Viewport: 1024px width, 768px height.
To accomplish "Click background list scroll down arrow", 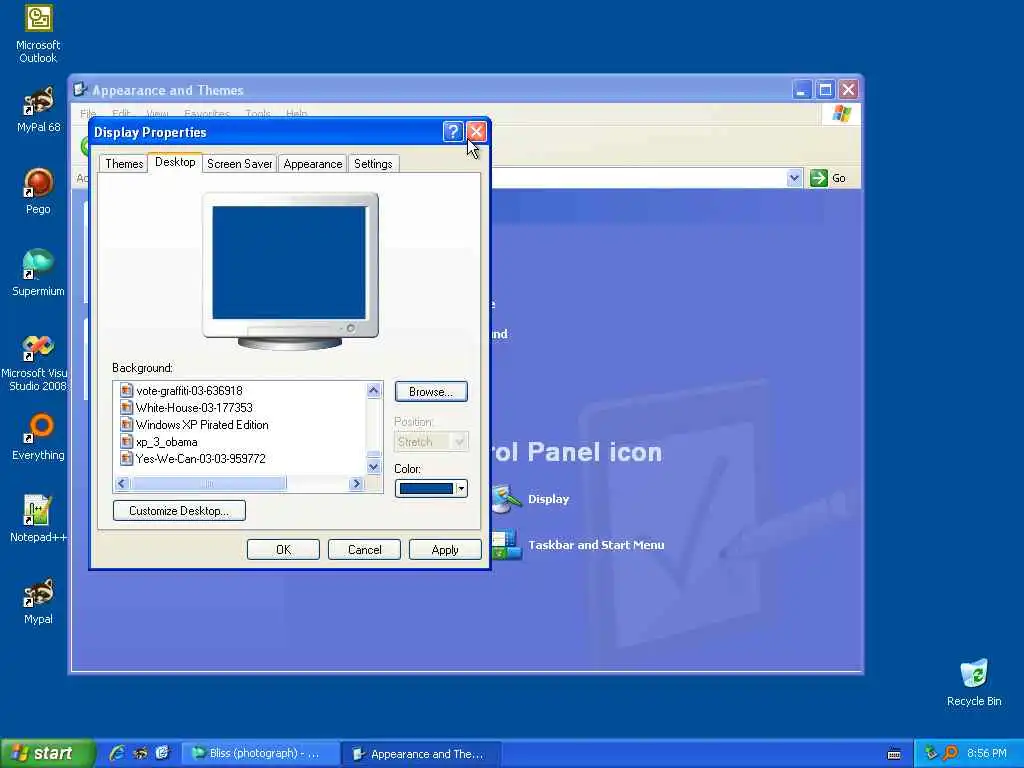I will coord(374,467).
